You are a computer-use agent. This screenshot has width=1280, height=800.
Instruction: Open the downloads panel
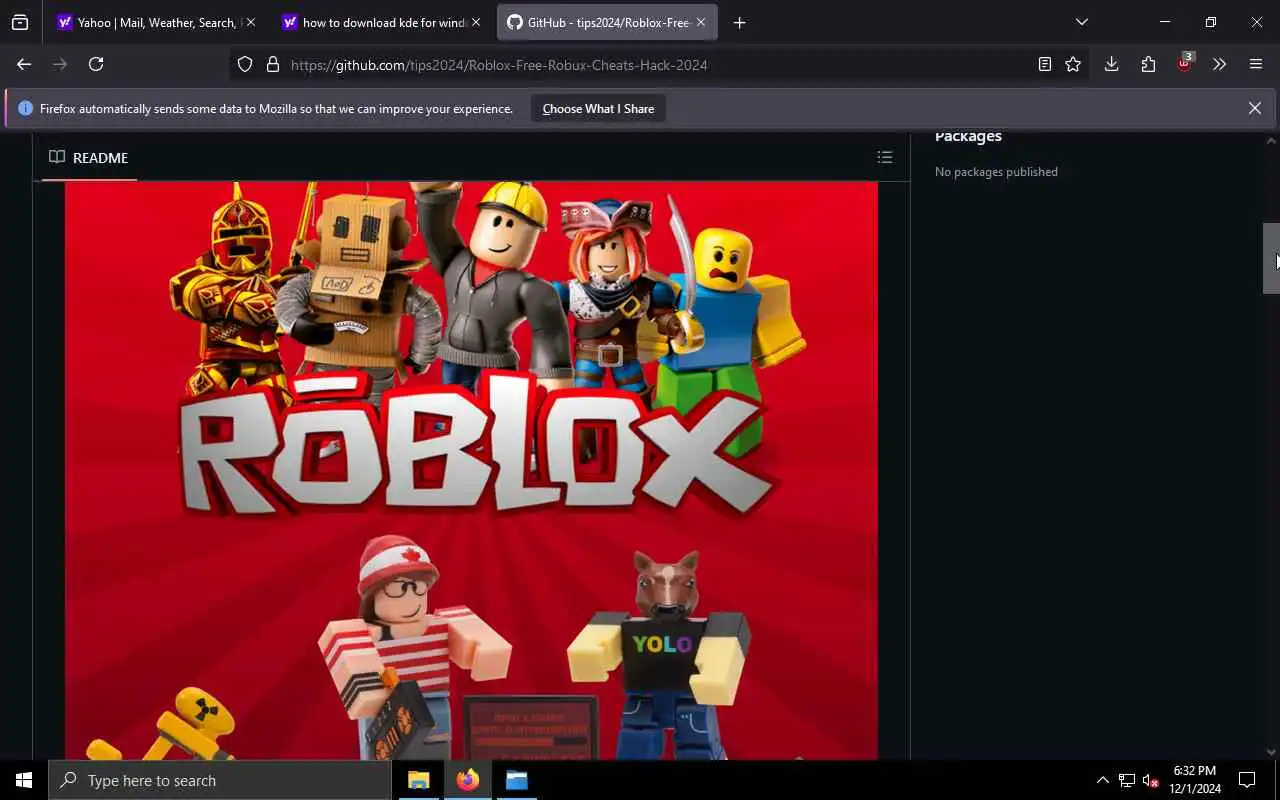pyautogui.click(x=1111, y=64)
